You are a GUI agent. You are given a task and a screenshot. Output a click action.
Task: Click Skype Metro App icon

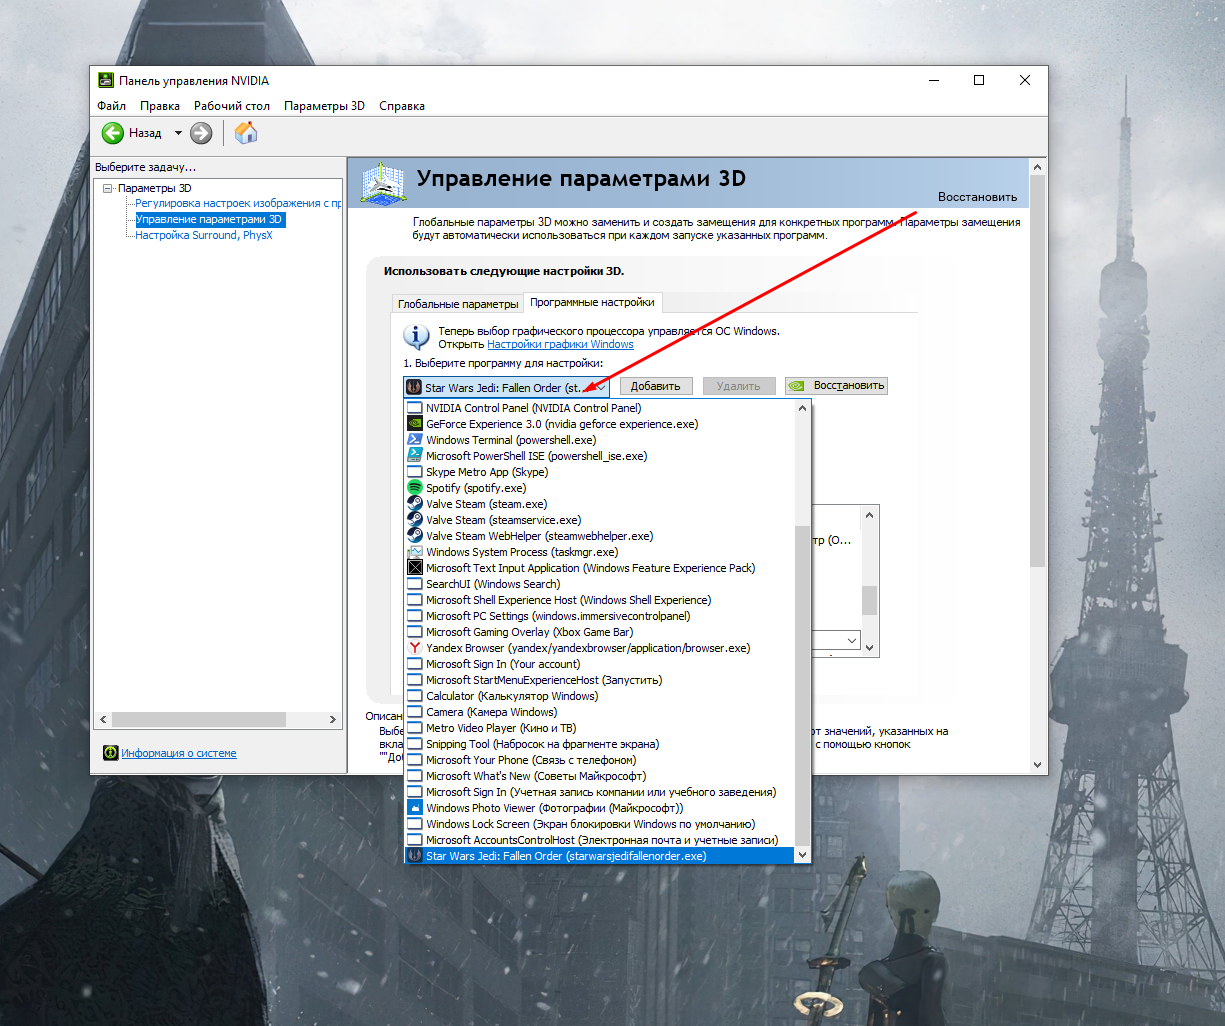tap(415, 472)
